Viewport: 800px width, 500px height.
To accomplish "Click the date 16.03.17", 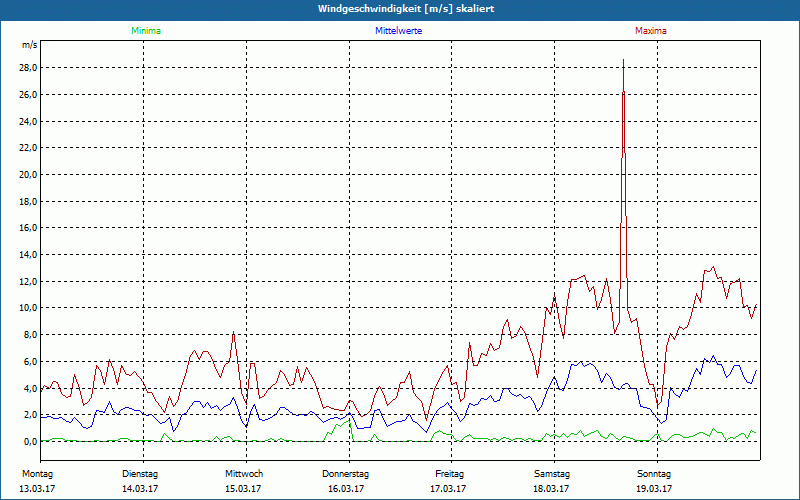I will [x=346, y=489].
